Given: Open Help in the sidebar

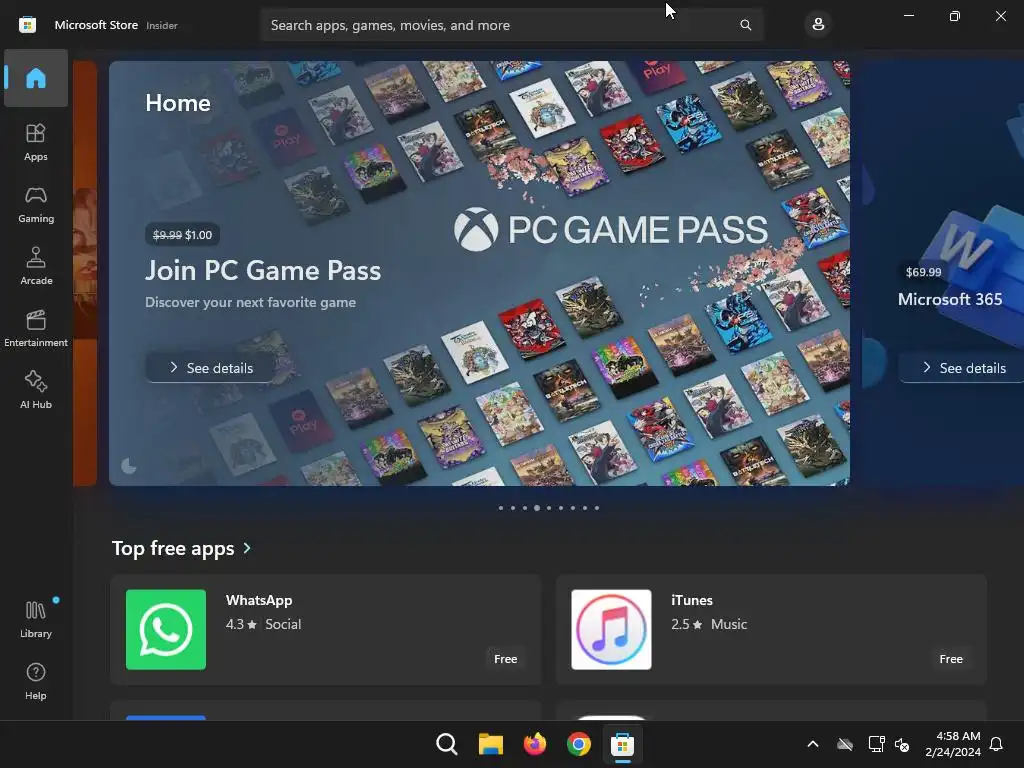Looking at the screenshot, I should point(36,681).
